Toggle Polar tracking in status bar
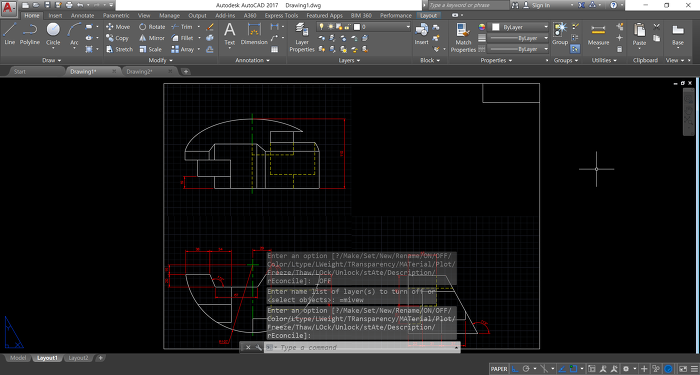 click(x=526, y=369)
